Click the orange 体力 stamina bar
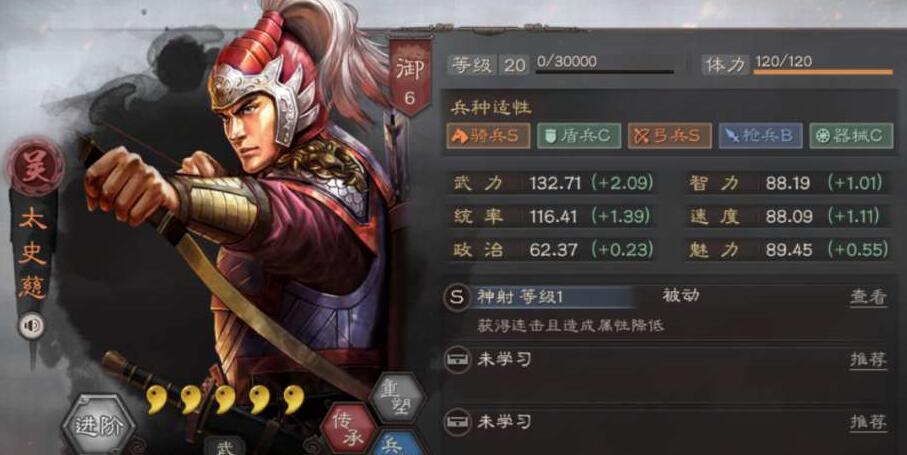This screenshot has height=455, width=907. [823, 72]
